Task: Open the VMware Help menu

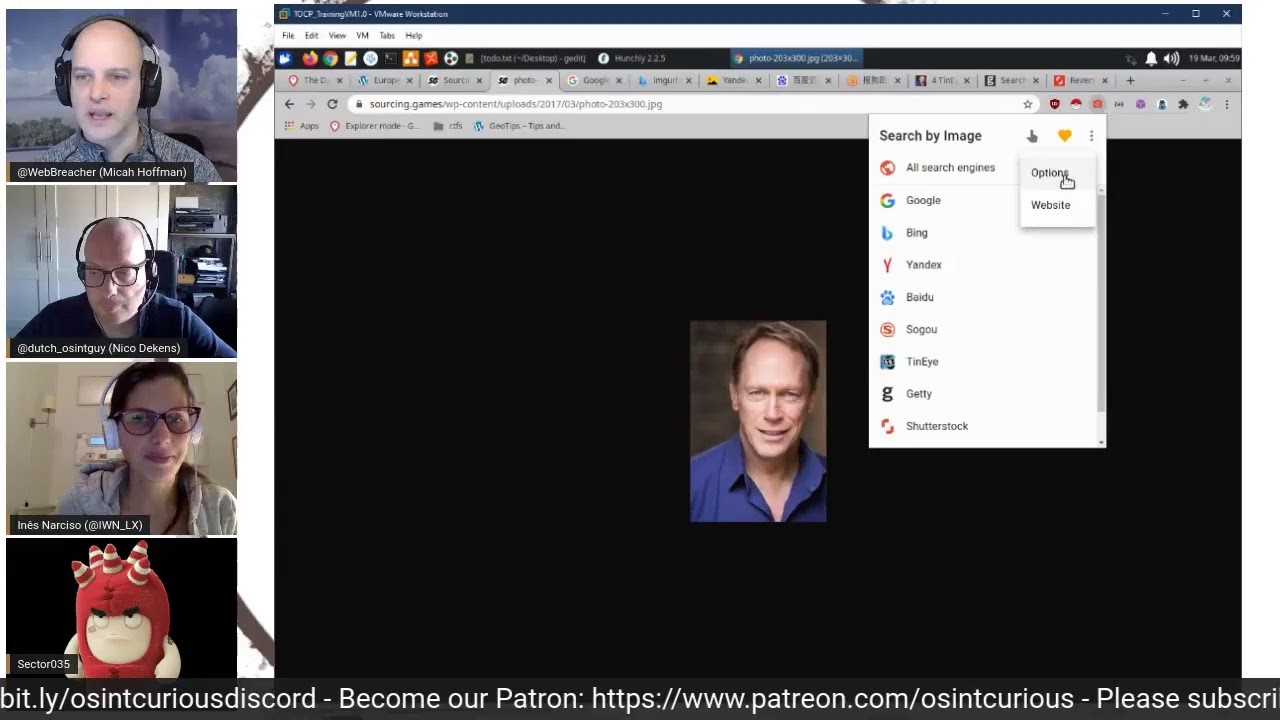Action: pyautogui.click(x=414, y=36)
